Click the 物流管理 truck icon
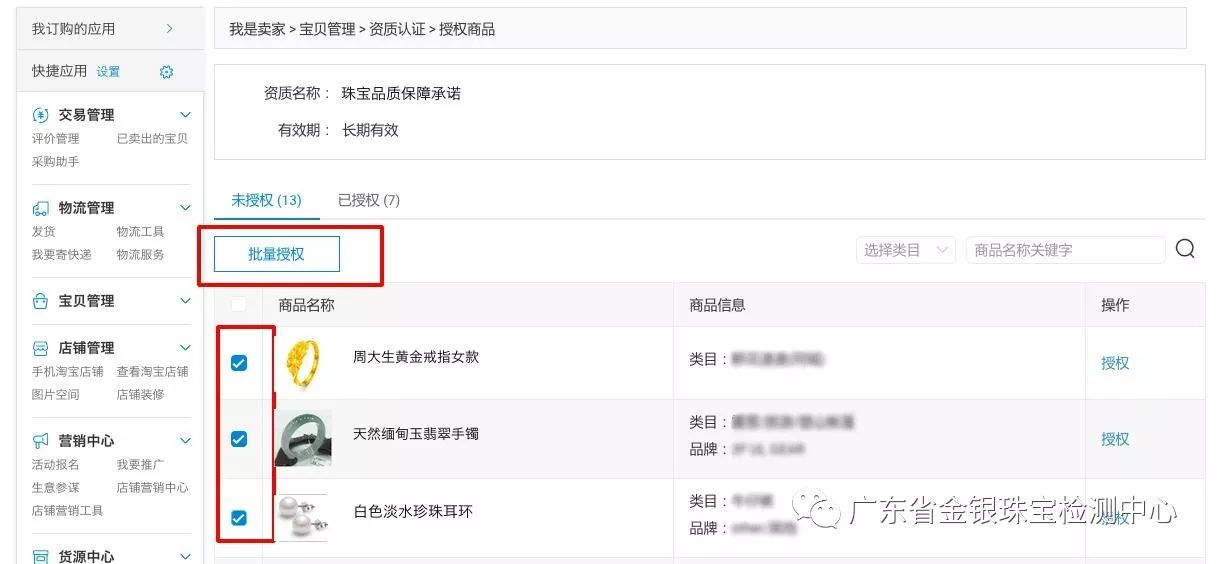Viewport: 1217px width, 564px height. tap(41, 208)
